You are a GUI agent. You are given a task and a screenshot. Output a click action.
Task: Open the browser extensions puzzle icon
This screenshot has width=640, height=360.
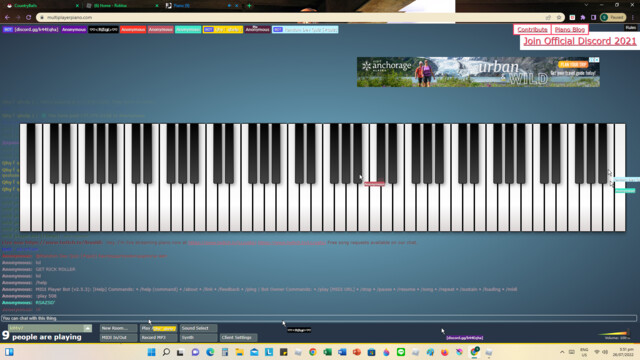click(x=583, y=18)
